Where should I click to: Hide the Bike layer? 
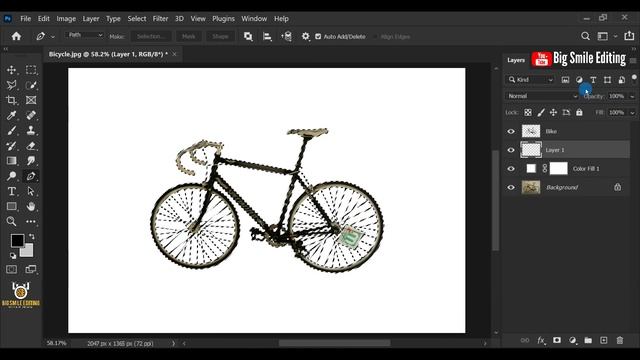click(511, 131)
